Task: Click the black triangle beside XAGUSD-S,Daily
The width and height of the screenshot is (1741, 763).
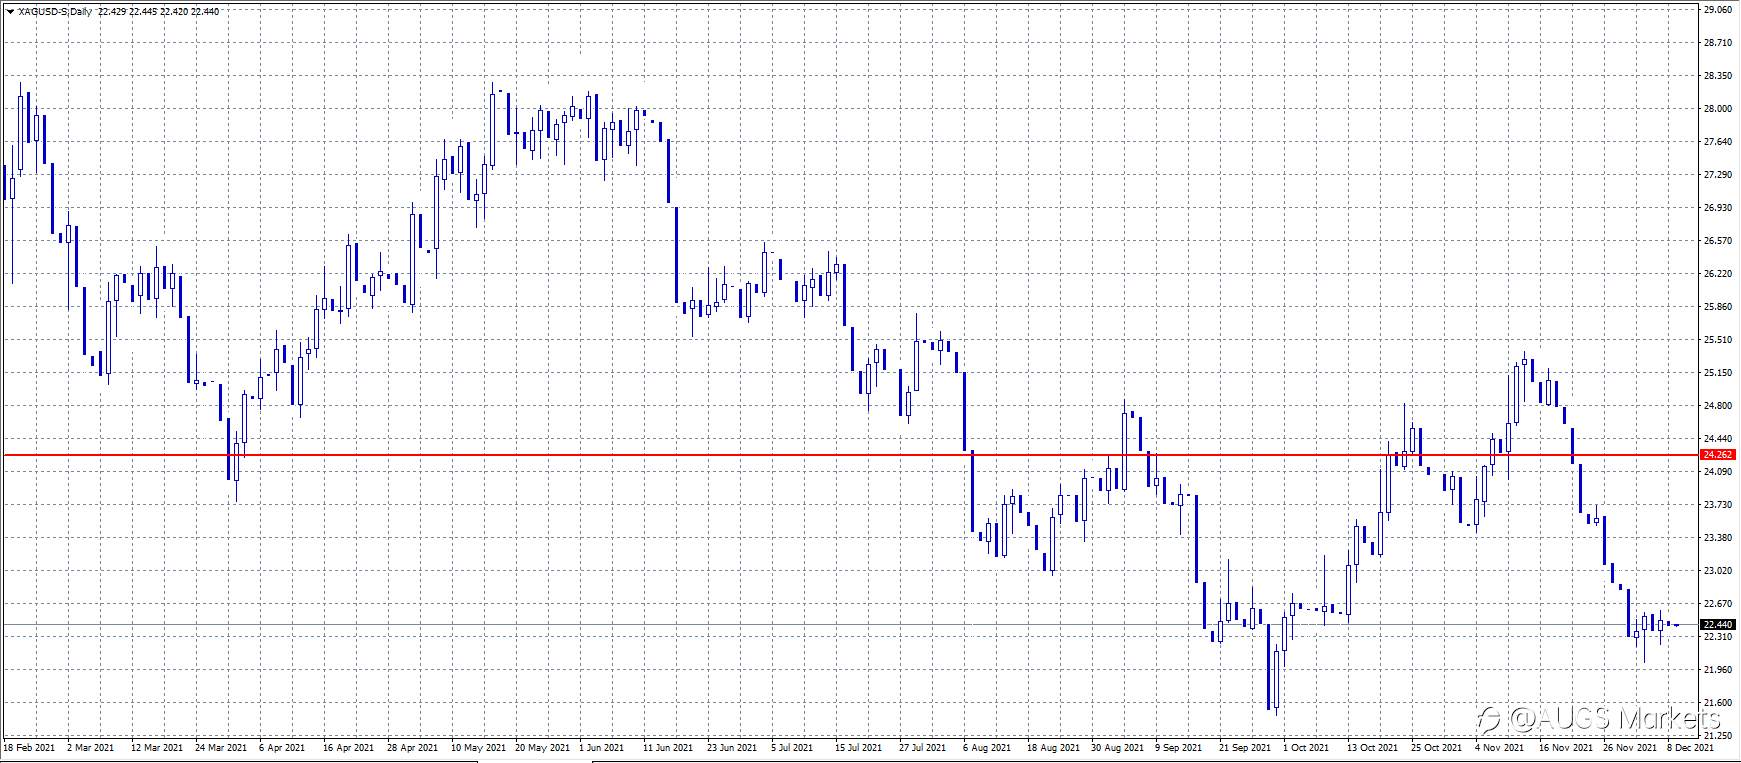Action: pyautogui.click(x=10, y=11)
